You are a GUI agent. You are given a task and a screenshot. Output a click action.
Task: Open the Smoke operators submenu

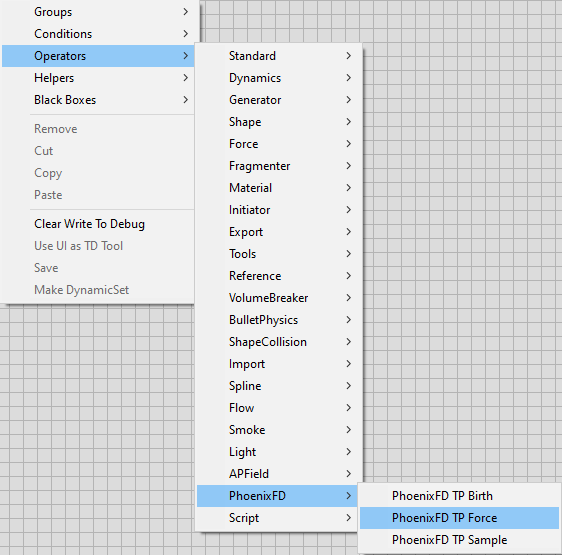pyautogui.click(x=278, y=430)
